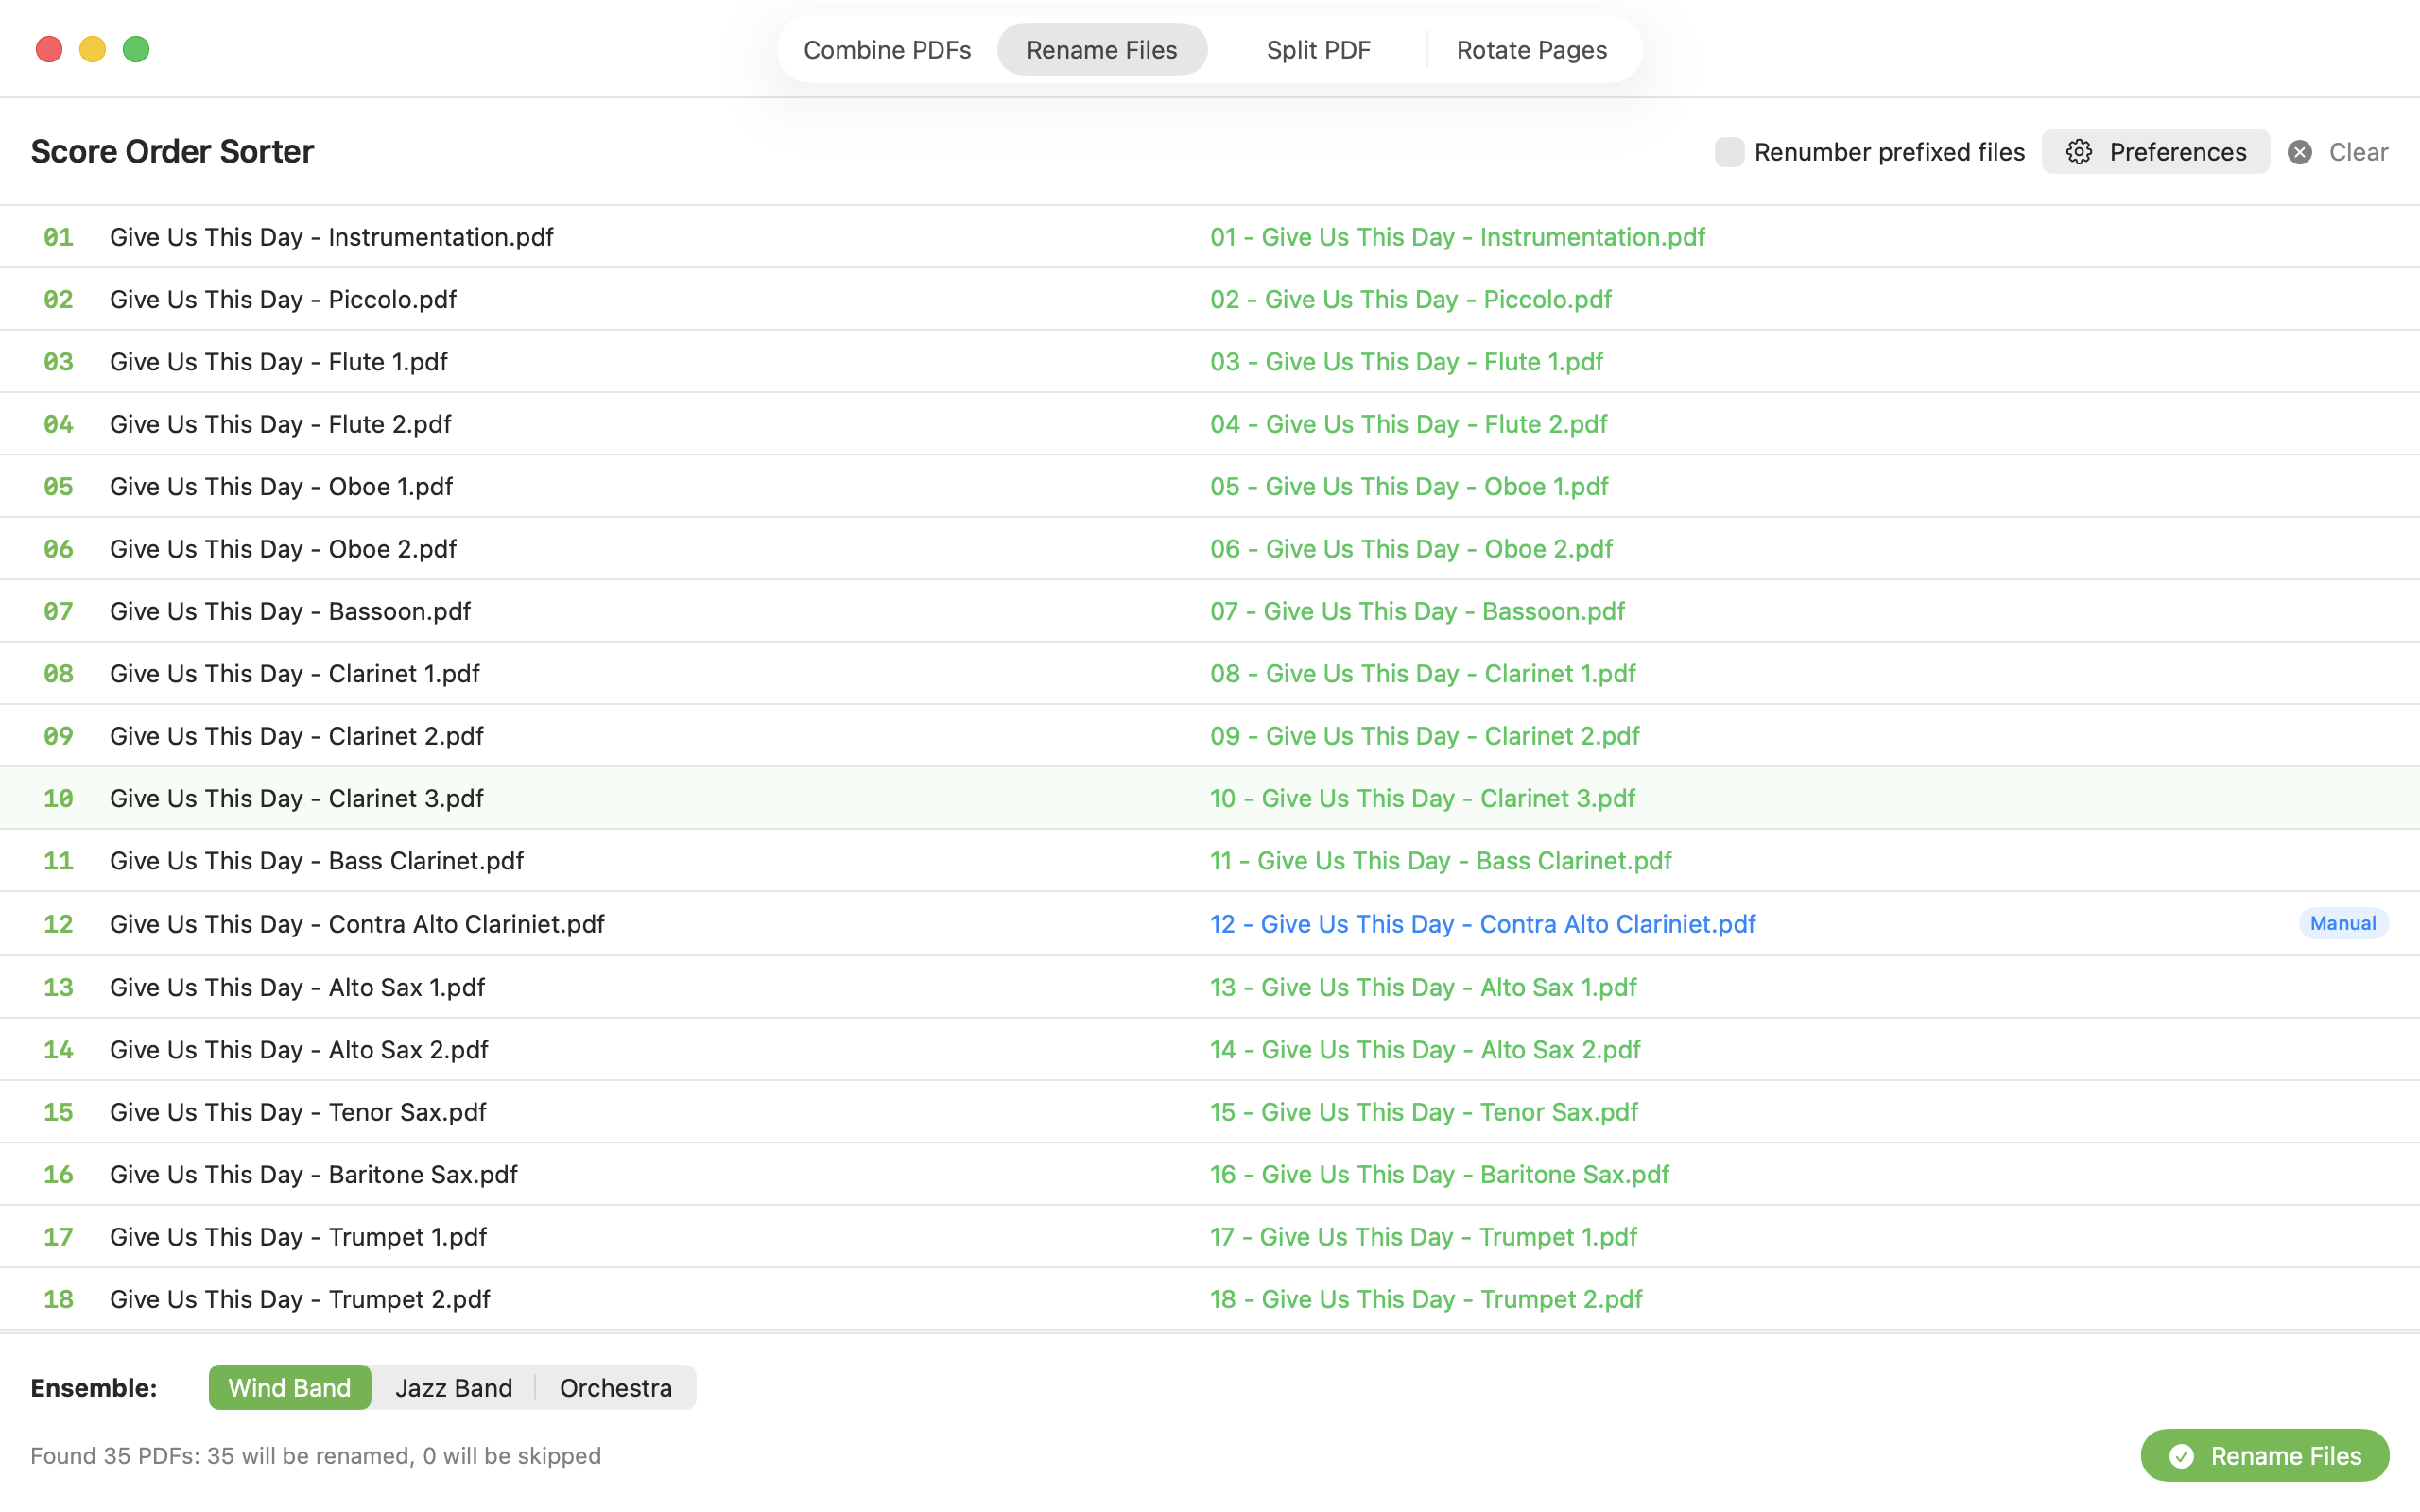Switch to the Combine PDFs tab
This screenshot has height=1512, width=2420.
click(x=886, y=49)
